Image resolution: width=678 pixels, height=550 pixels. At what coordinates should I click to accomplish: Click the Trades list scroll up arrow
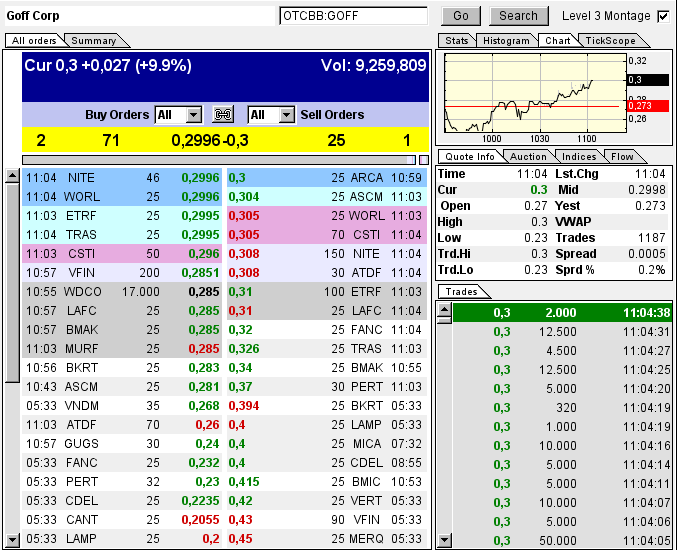click(445, 312)
